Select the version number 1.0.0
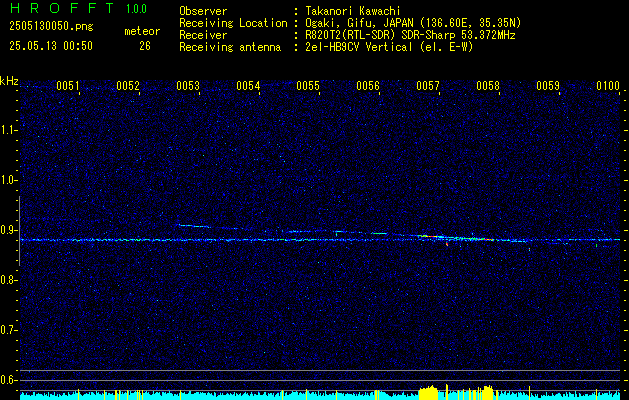Image resolution: width=629 pixels, height=400 pixels. coord(136,9)
